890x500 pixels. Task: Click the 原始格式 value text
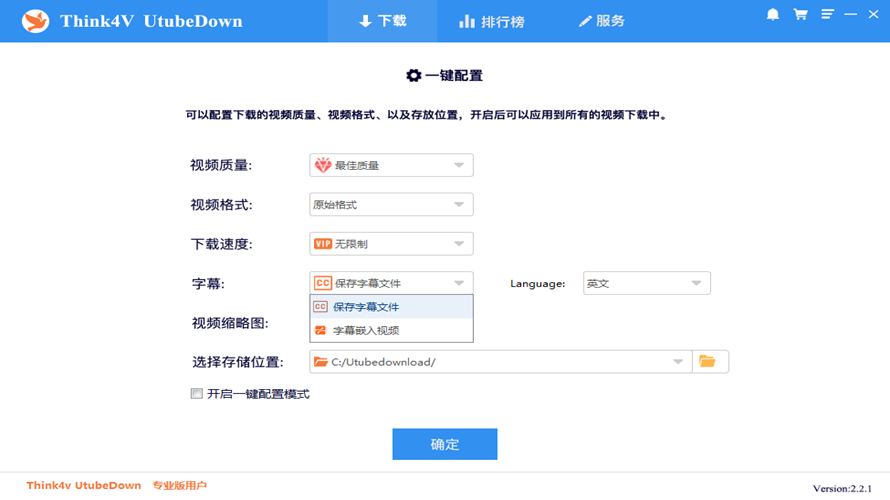(x=335, y=205)
